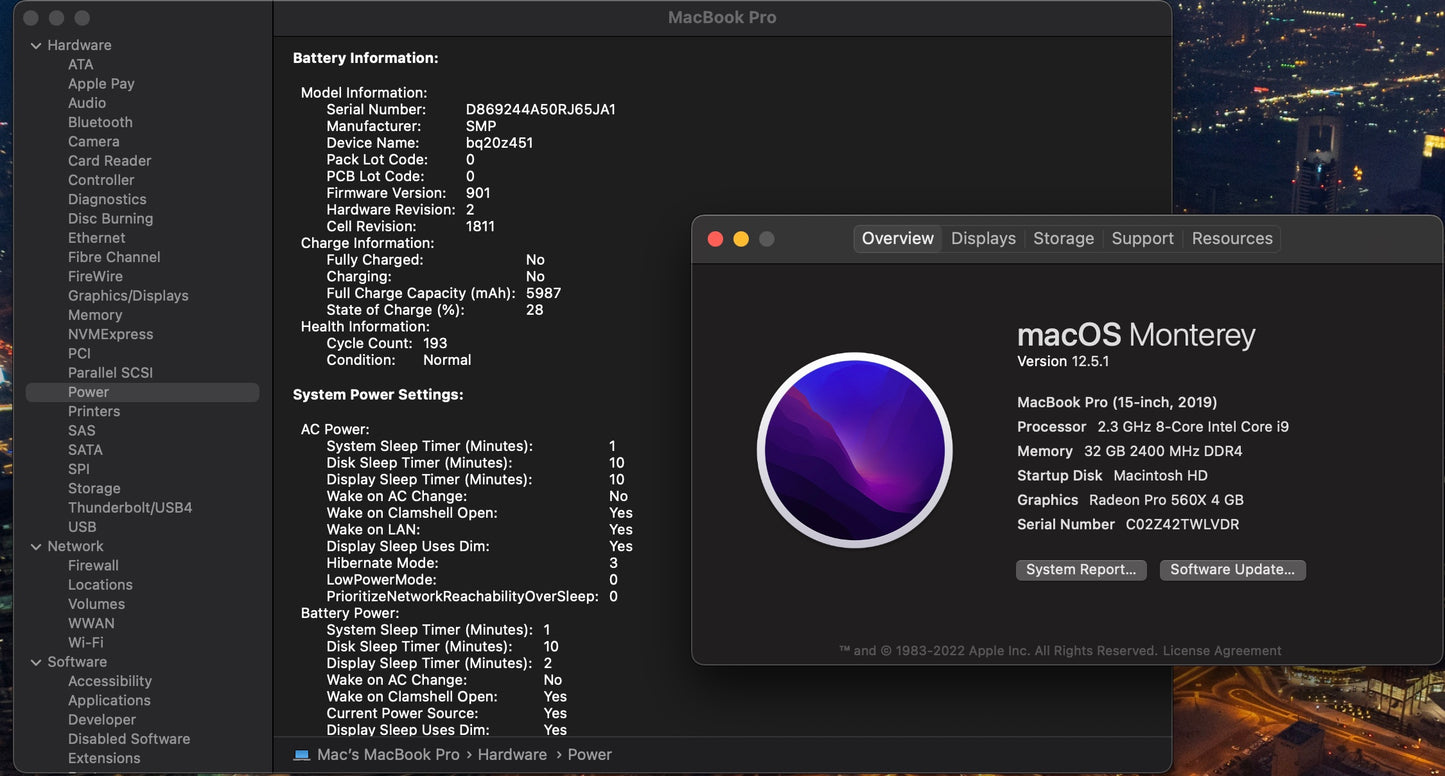
Task: Open the Storage tab
Action: tap(1063, 239)
